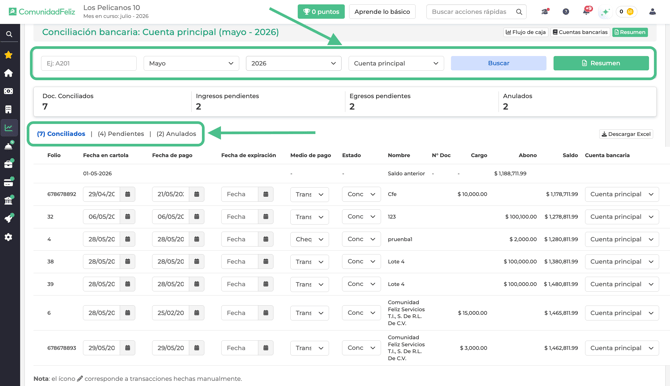Screen dimensions: 670x386
Task: Open the 2026 year dropdown
Action: click(x=294, y=63)
